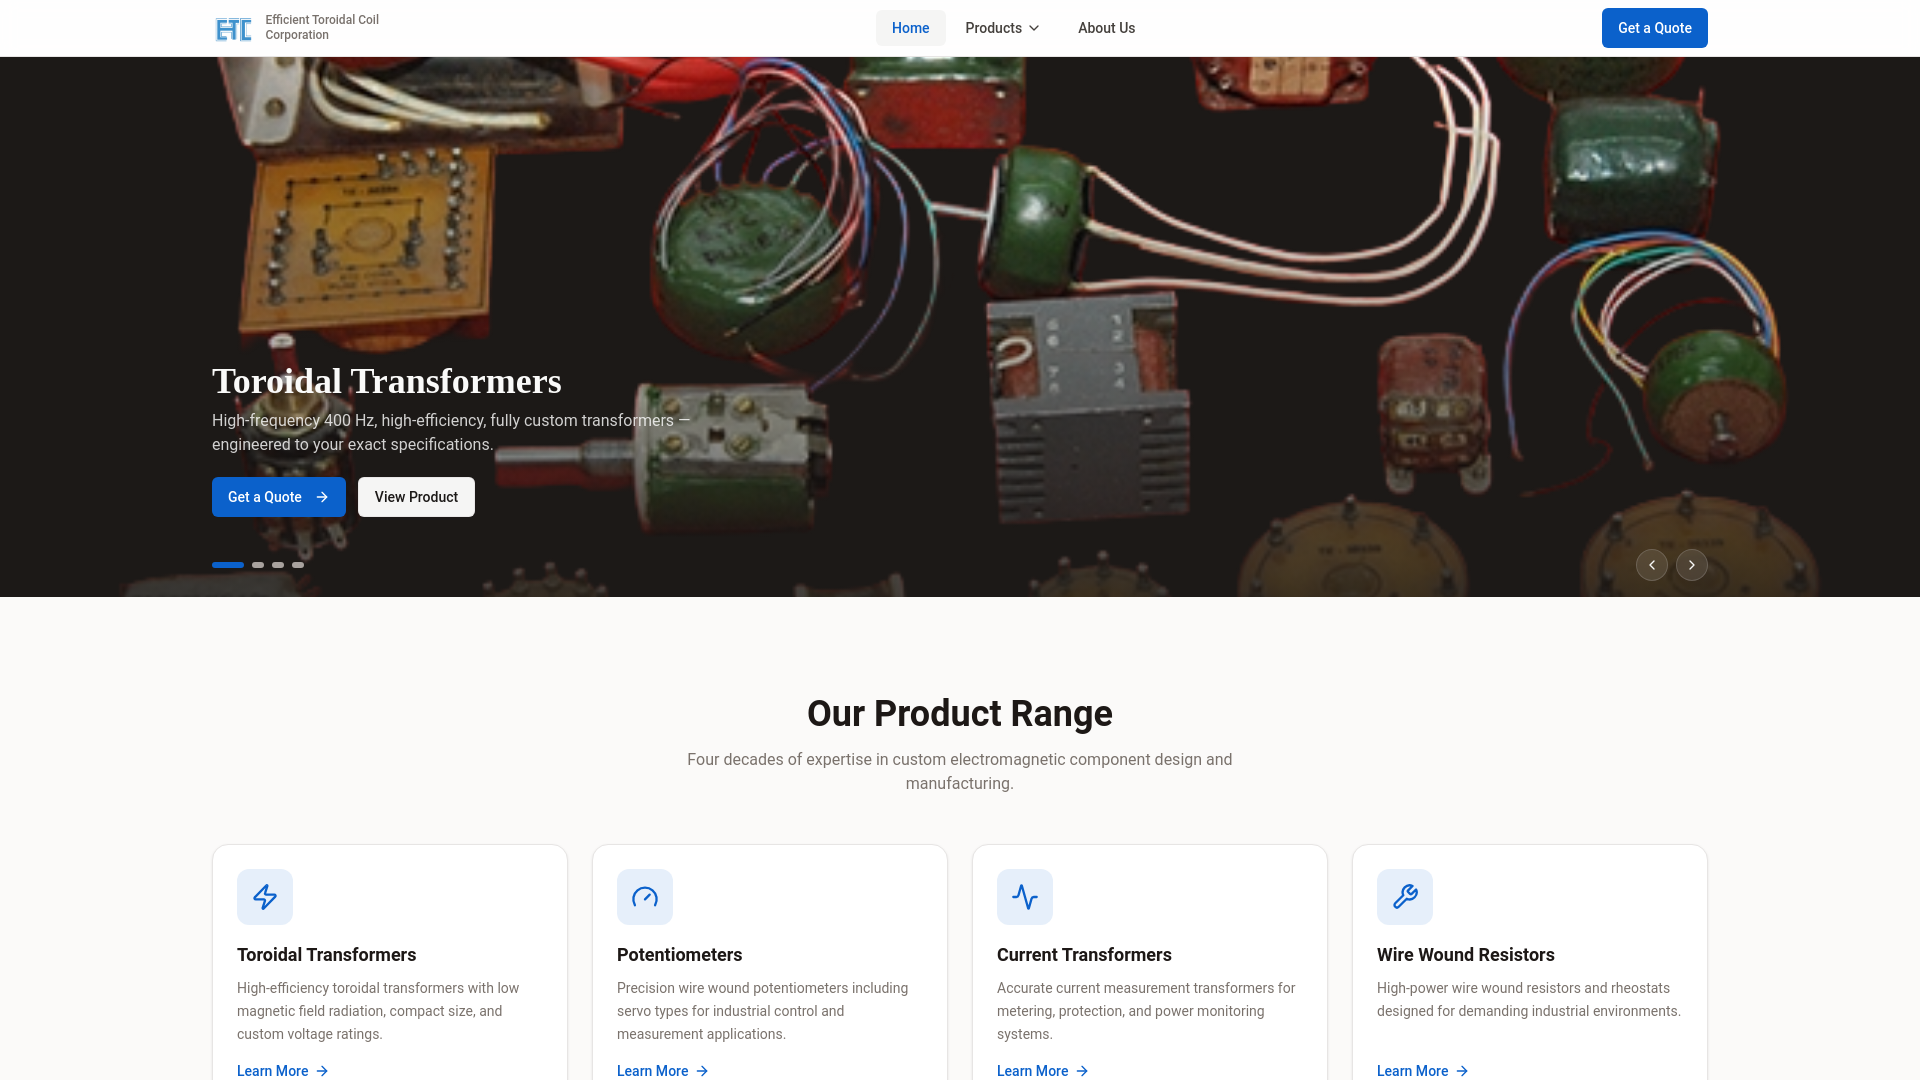Open the Home navigation tab
Viewport: 1920px width, 1080px height.
coord(911,28)
